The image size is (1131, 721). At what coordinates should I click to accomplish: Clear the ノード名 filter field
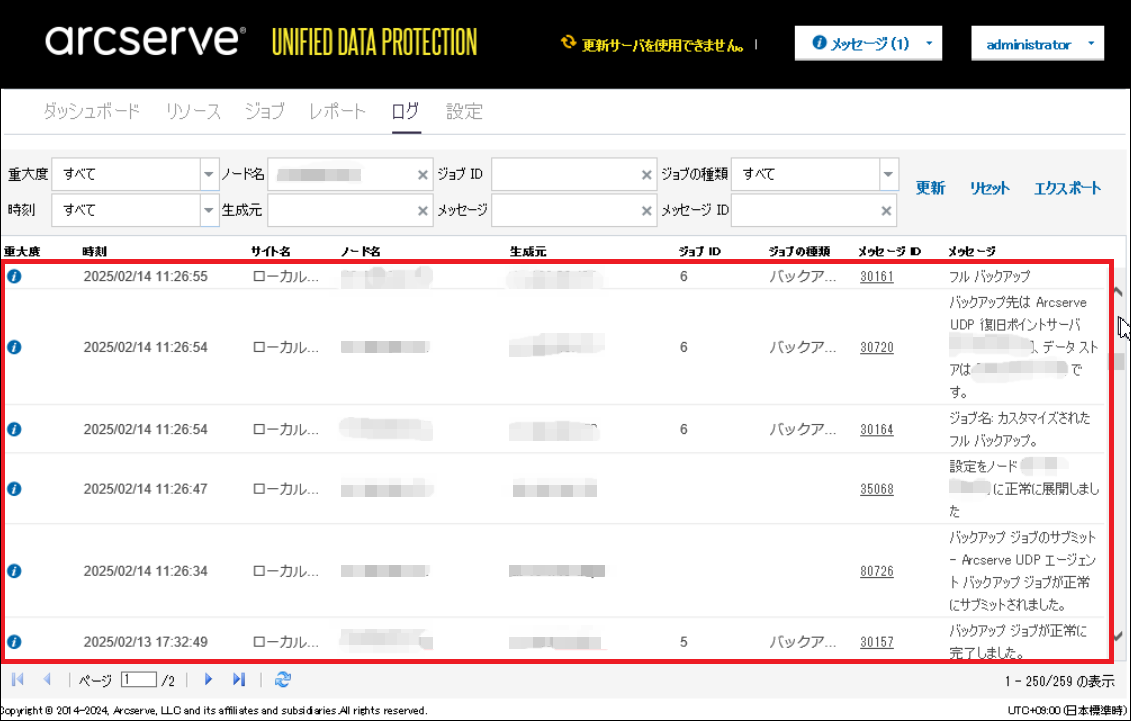(x=423, y=174)
